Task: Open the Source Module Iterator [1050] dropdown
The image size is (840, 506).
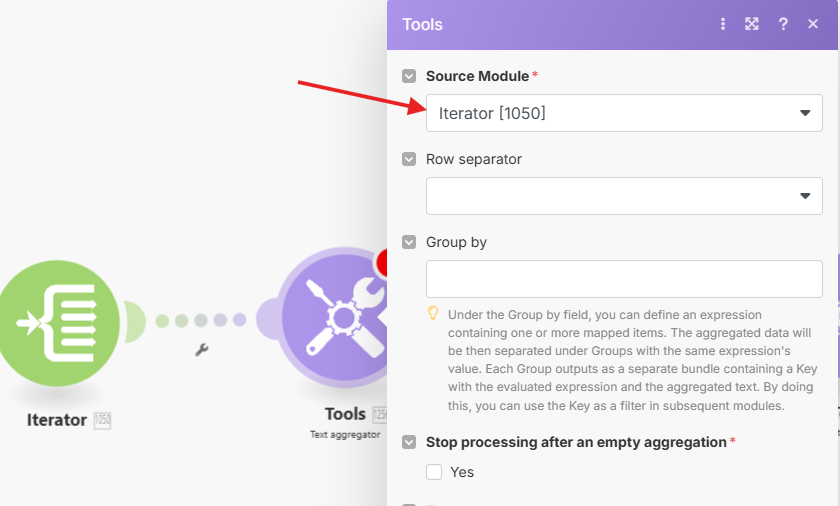Action: (x=624, y=113)
